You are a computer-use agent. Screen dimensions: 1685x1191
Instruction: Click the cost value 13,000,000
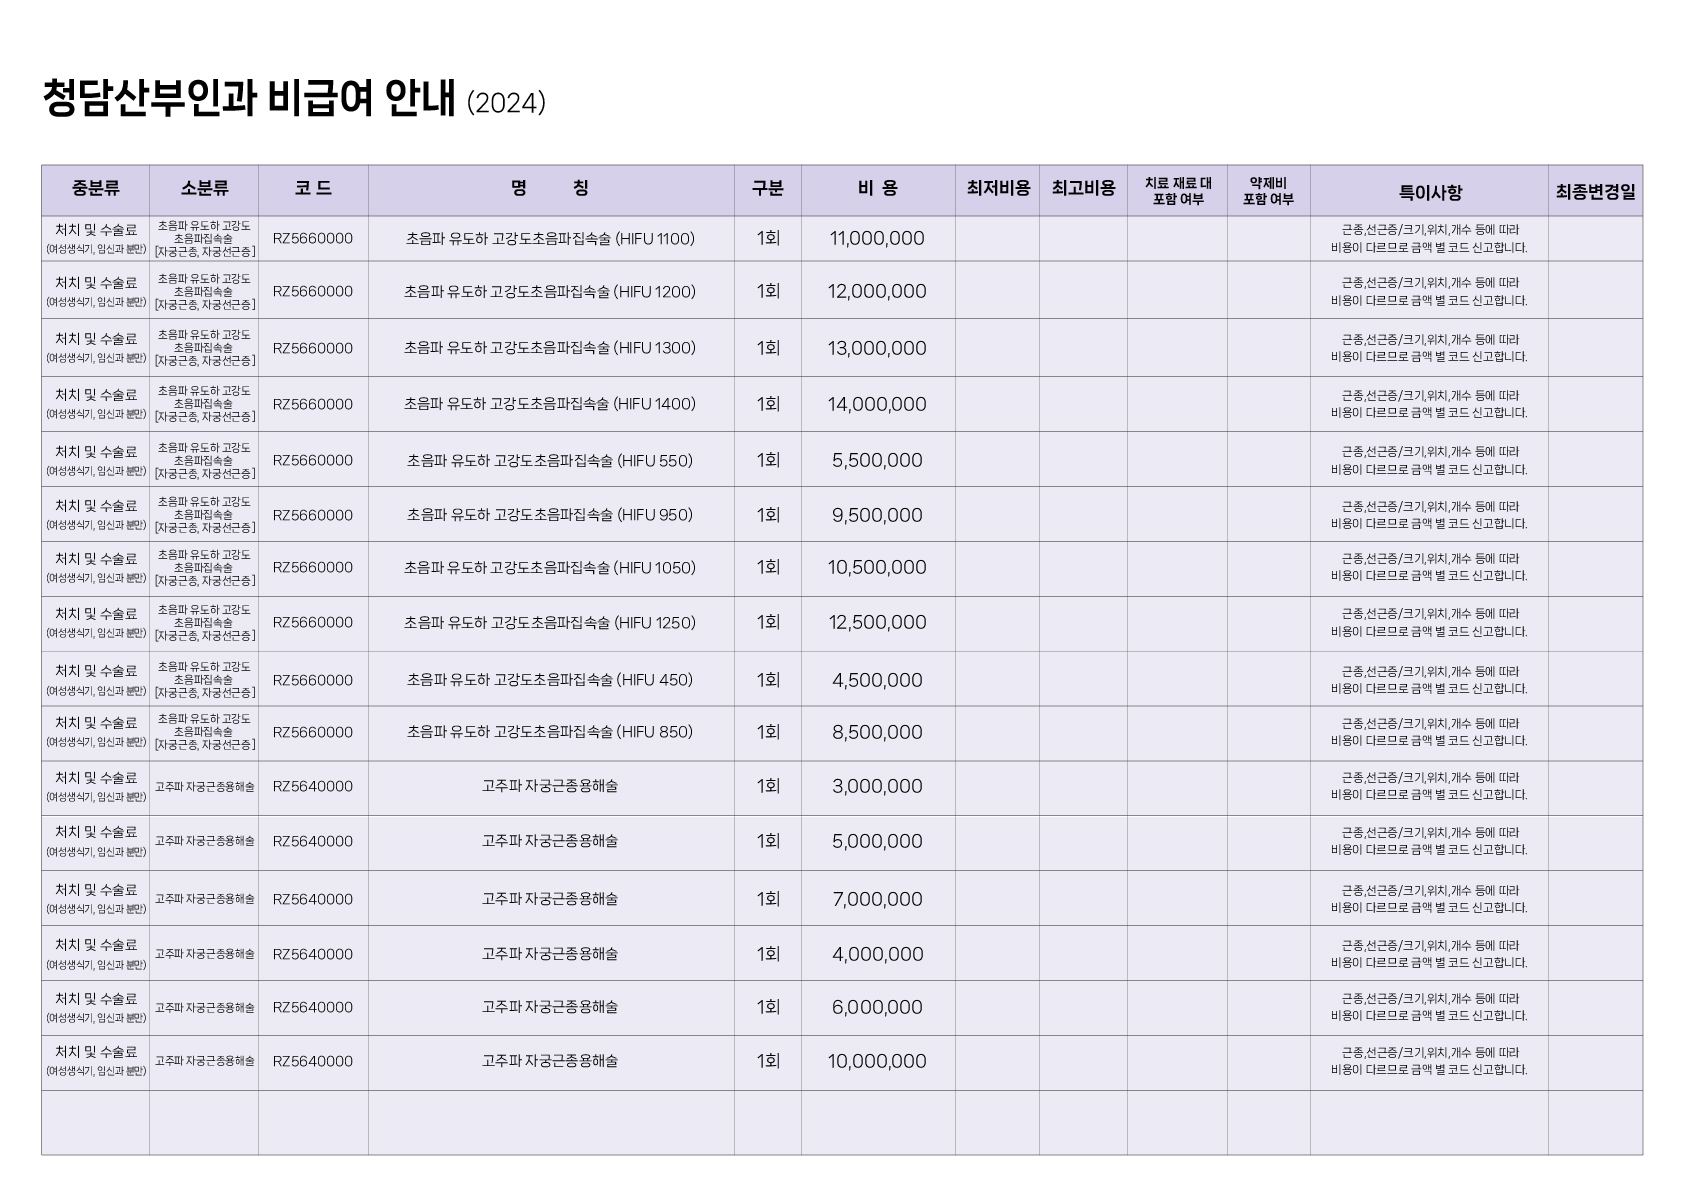click(877, 348)
